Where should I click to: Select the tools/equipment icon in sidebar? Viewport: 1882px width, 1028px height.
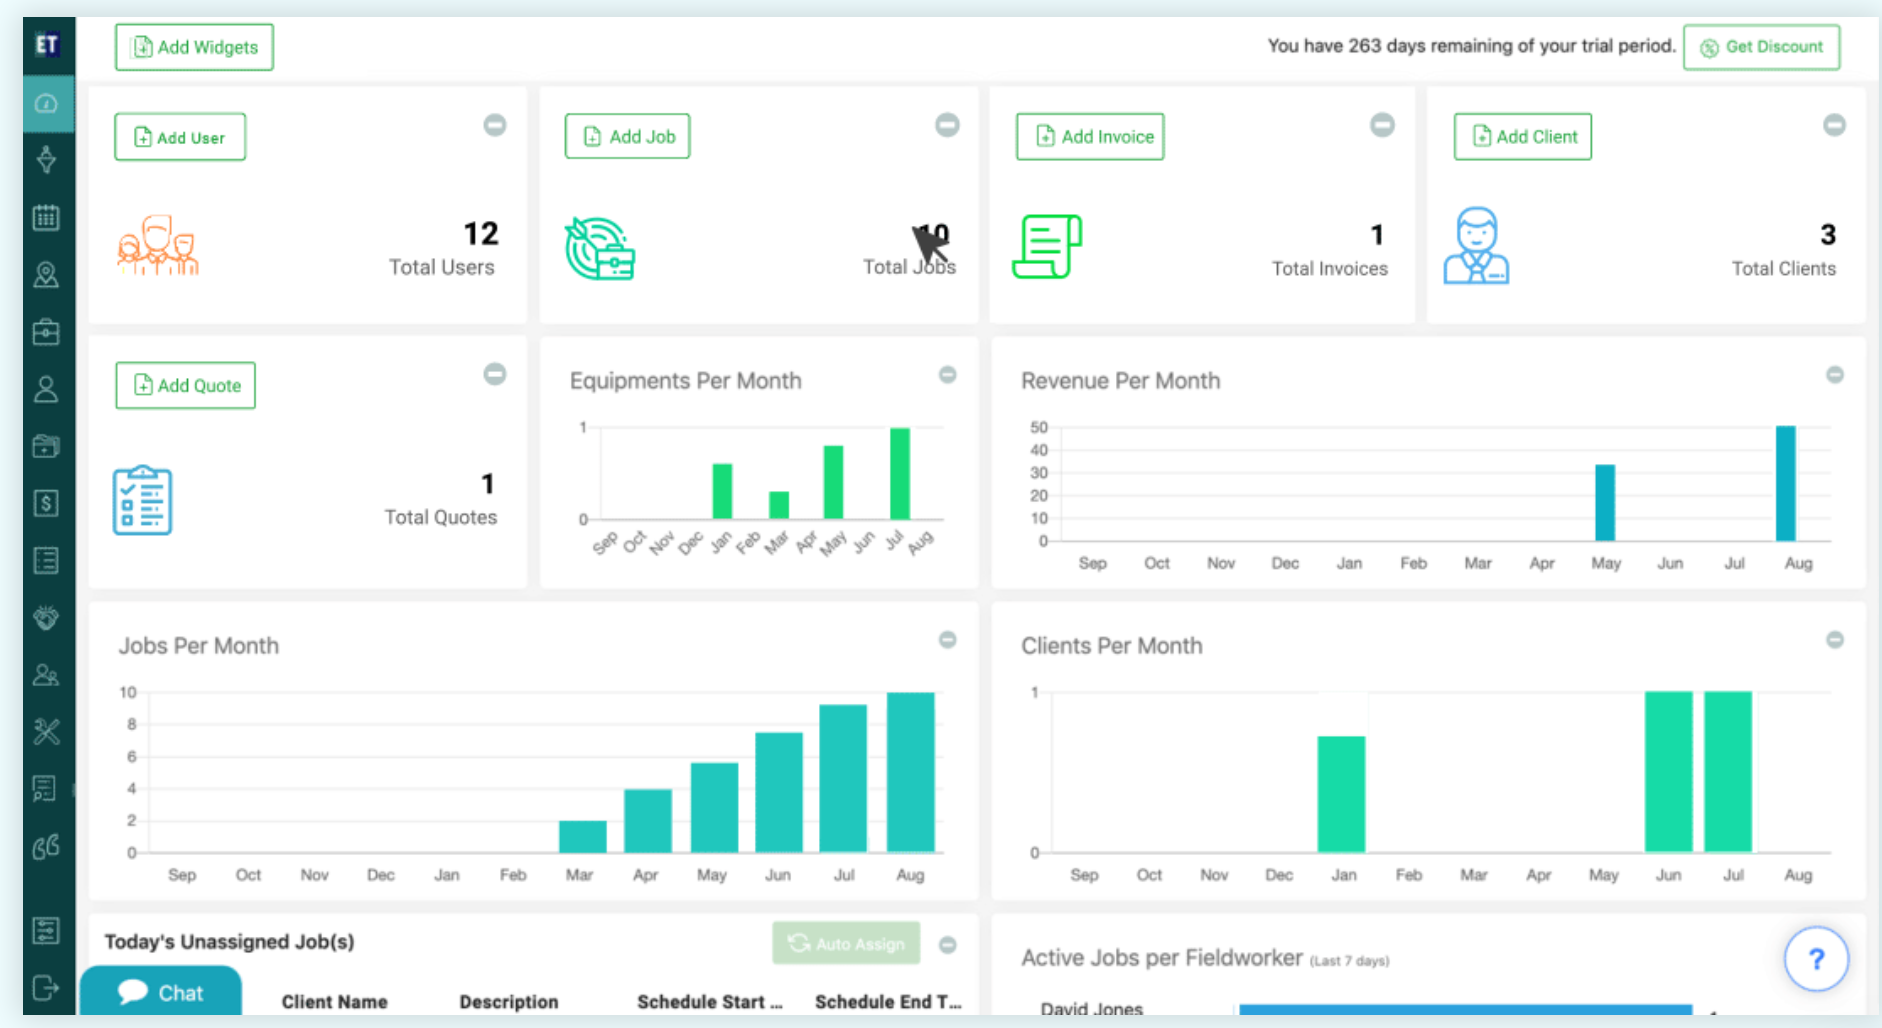47,732
